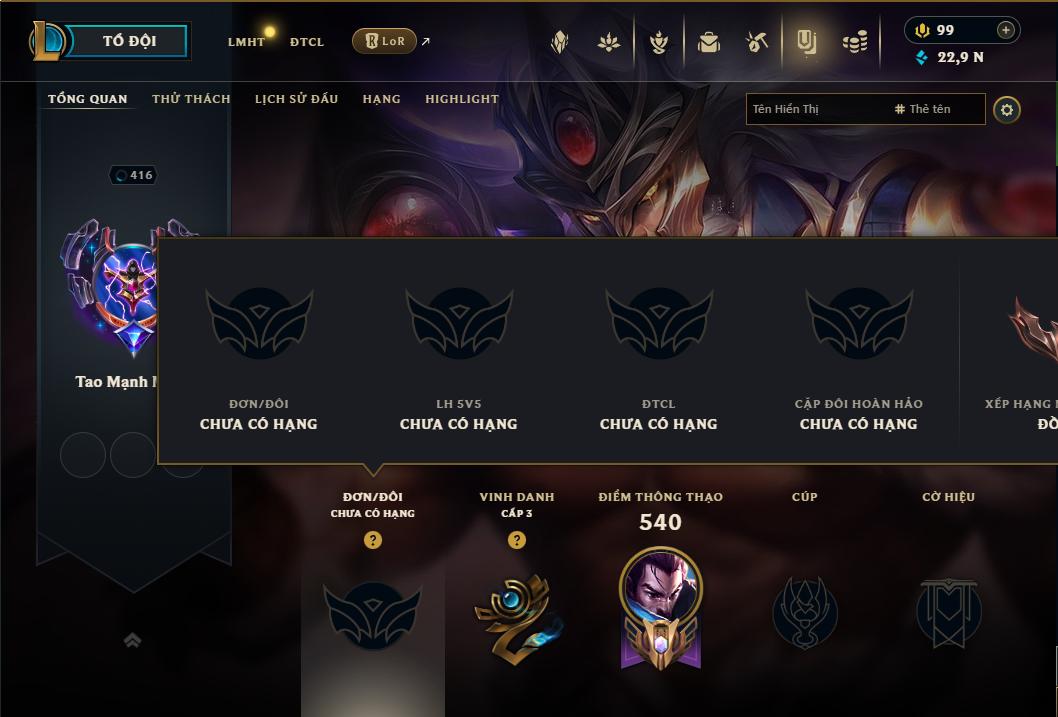
Task: Open the Store coins icon
Action: (x=855, y=42)
